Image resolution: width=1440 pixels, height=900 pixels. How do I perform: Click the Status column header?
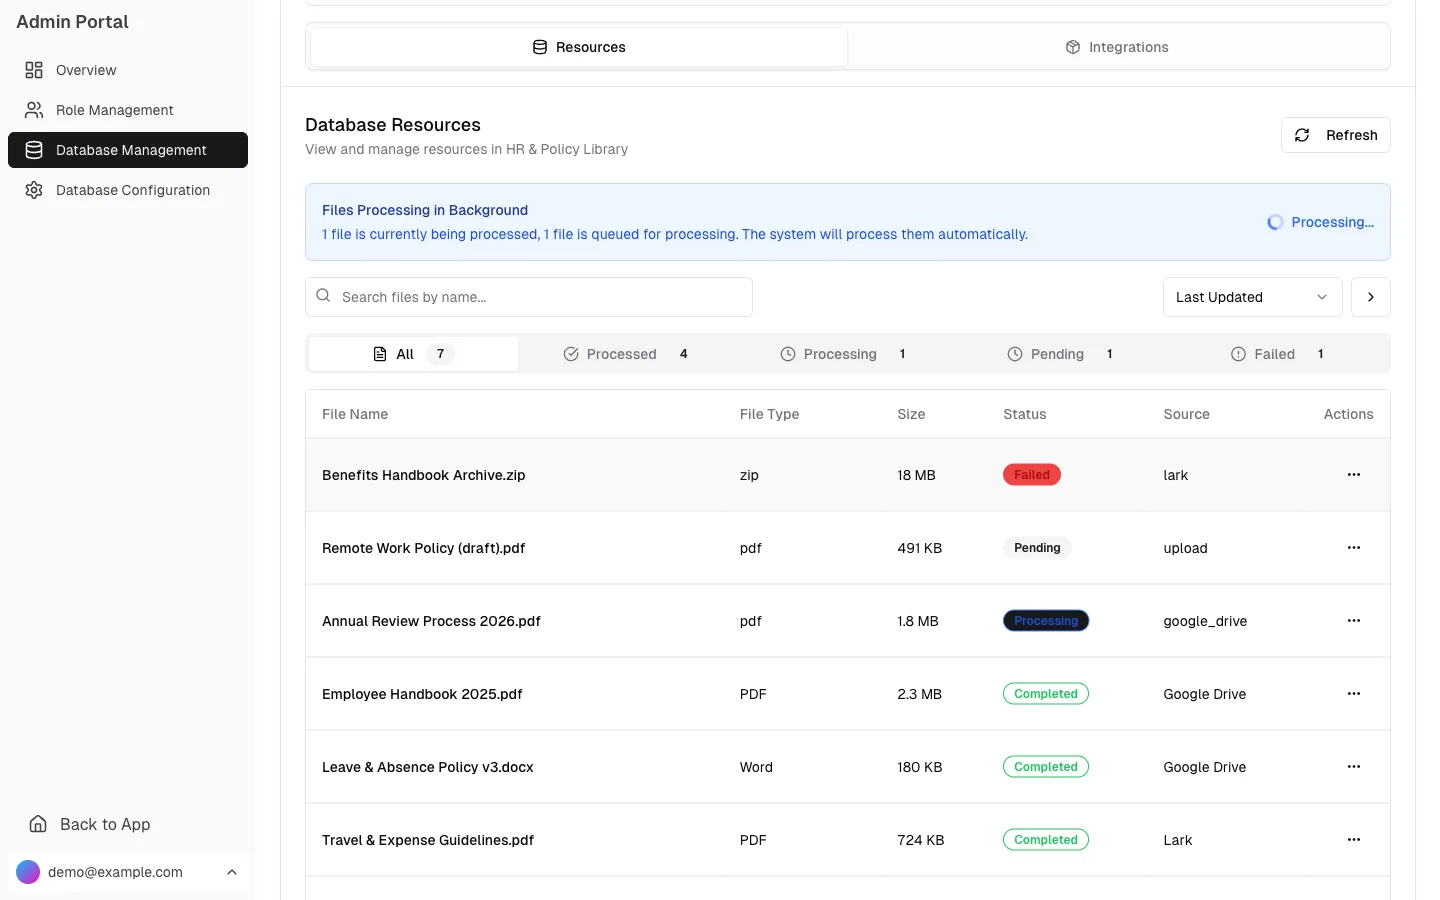pyautogui.click(x=1025, y=414)
